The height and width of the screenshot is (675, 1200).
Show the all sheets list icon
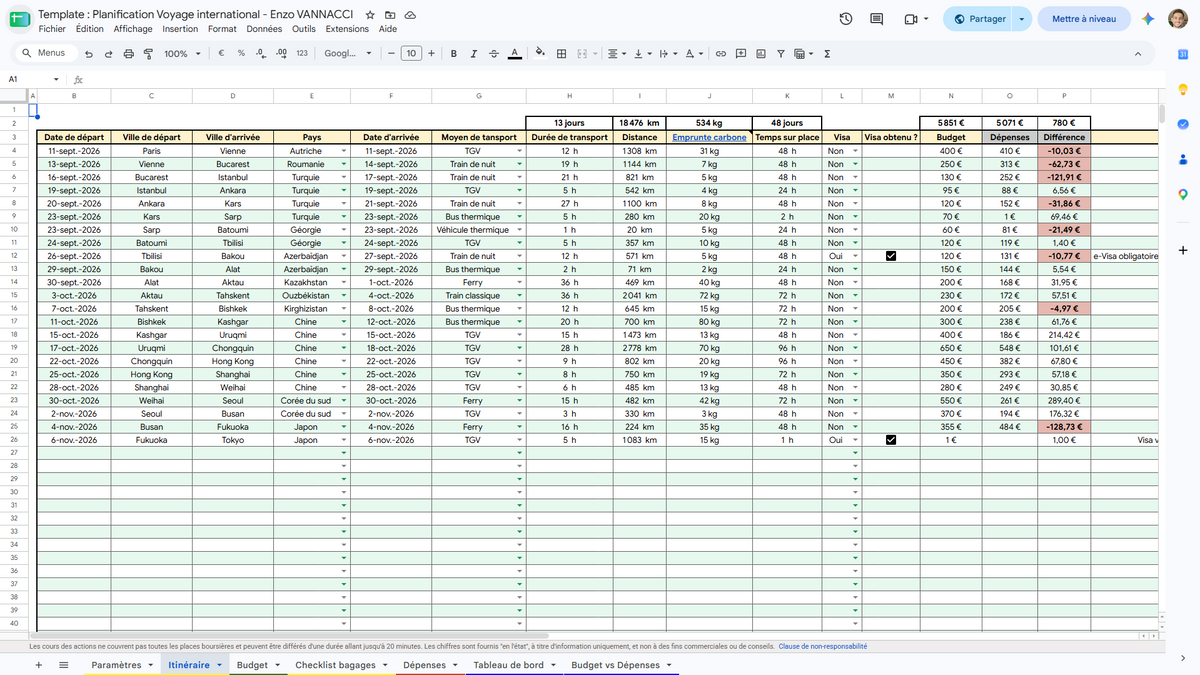(x=64, y=665)
